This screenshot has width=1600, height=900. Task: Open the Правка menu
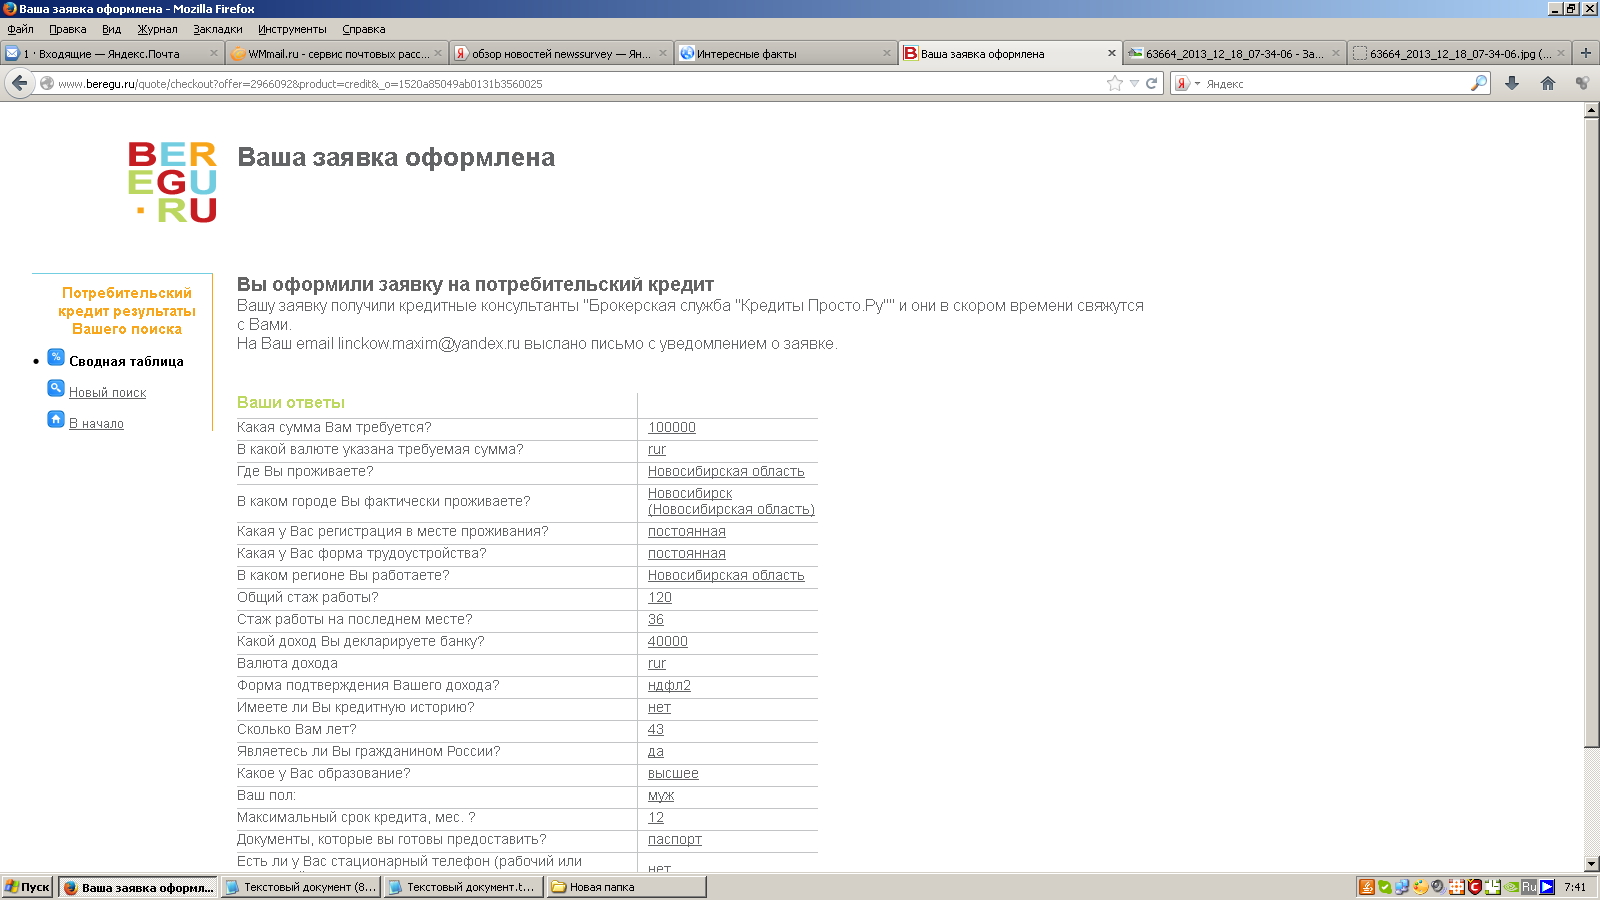(x=68, y=29)
